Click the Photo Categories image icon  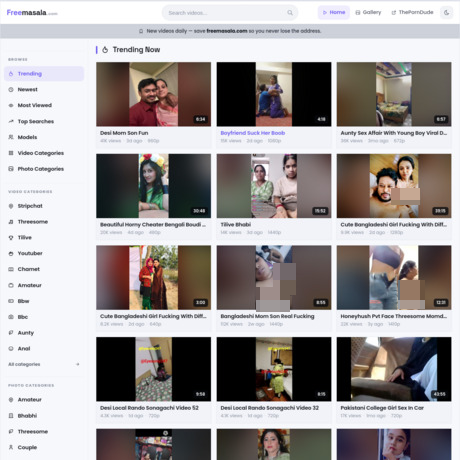point(11,169)
